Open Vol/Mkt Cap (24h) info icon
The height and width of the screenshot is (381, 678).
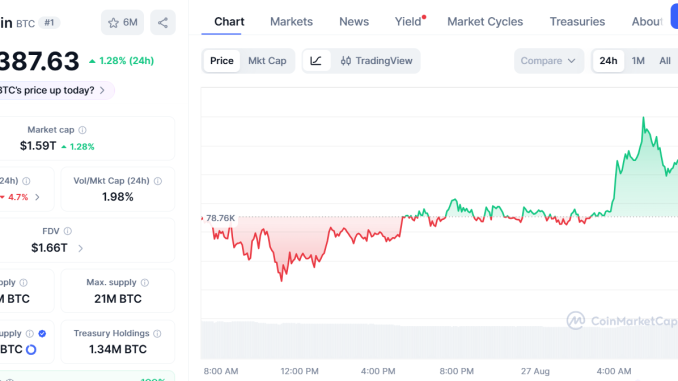[158, 181]
